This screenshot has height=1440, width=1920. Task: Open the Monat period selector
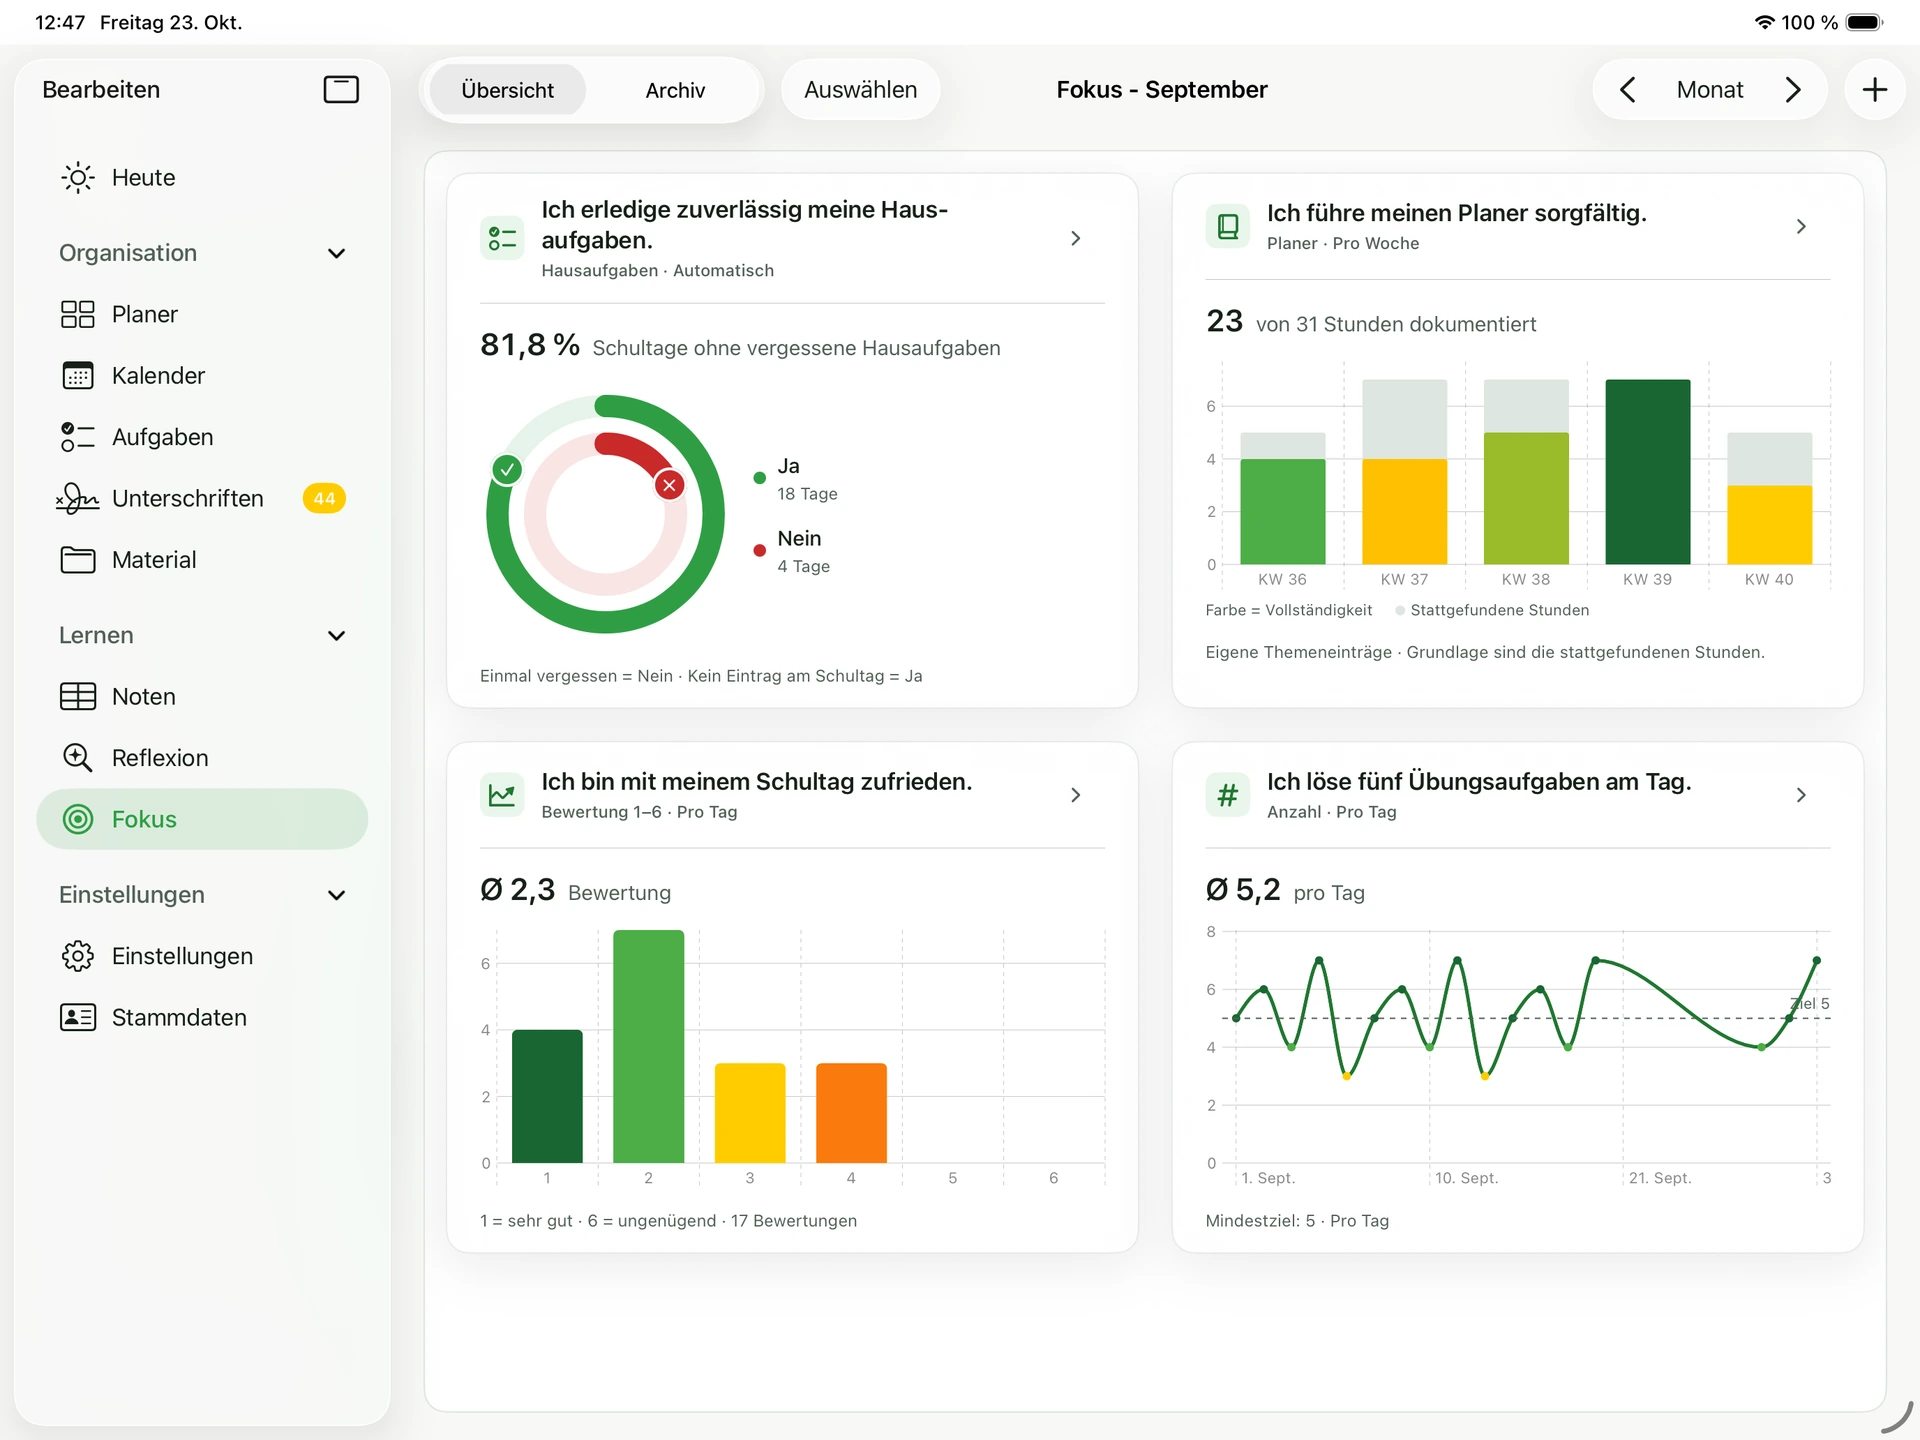(1710, 90)
